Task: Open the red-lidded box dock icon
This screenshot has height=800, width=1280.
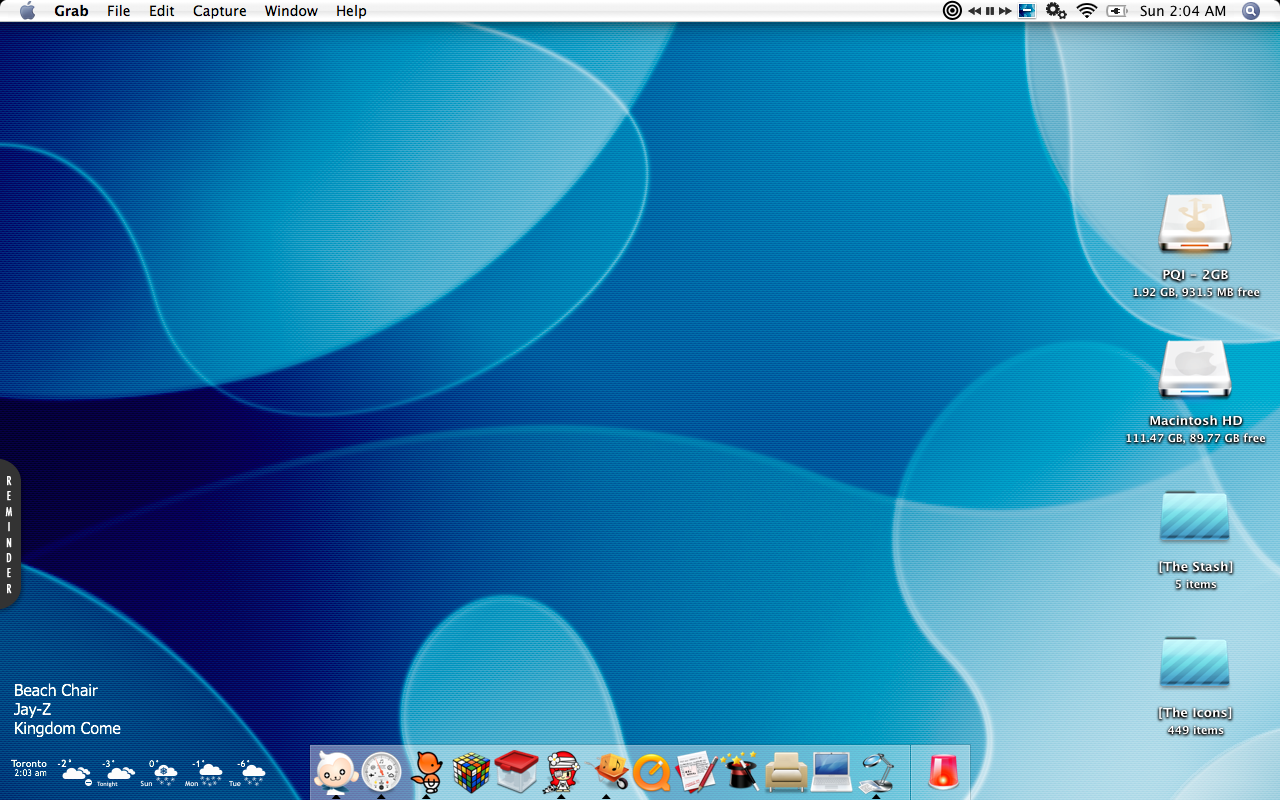Action: (516, 772)
